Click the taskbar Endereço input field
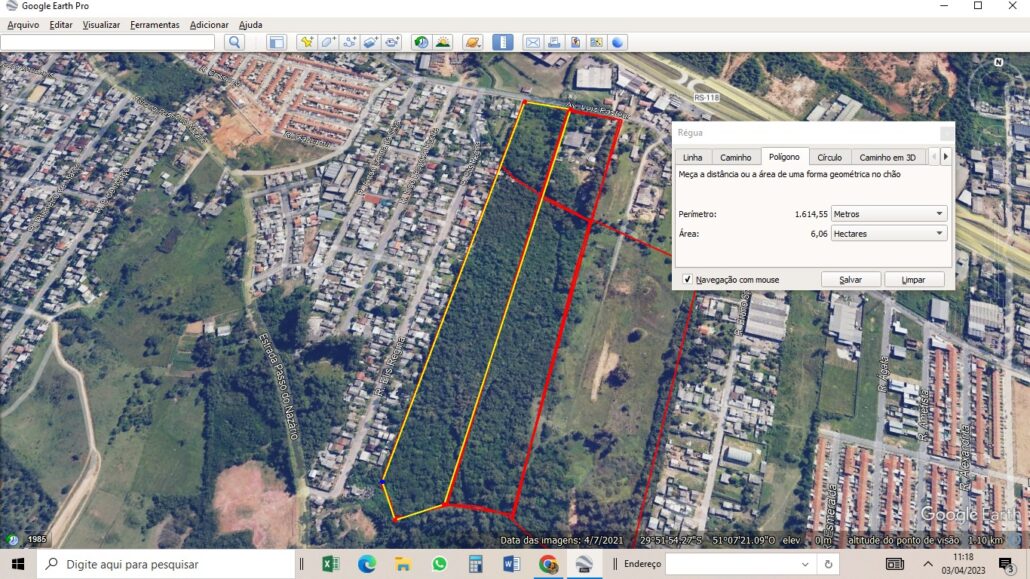The image size is (1030, 579). (732, 564)
